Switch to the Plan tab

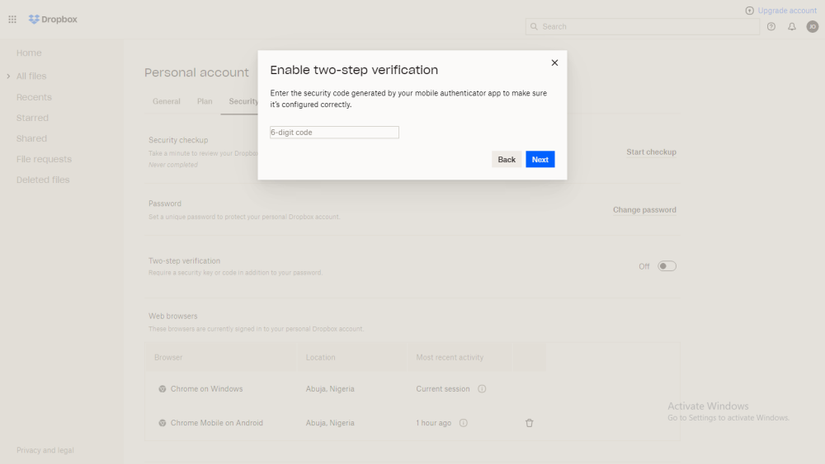pyautogui.click(x=204, y=101)
